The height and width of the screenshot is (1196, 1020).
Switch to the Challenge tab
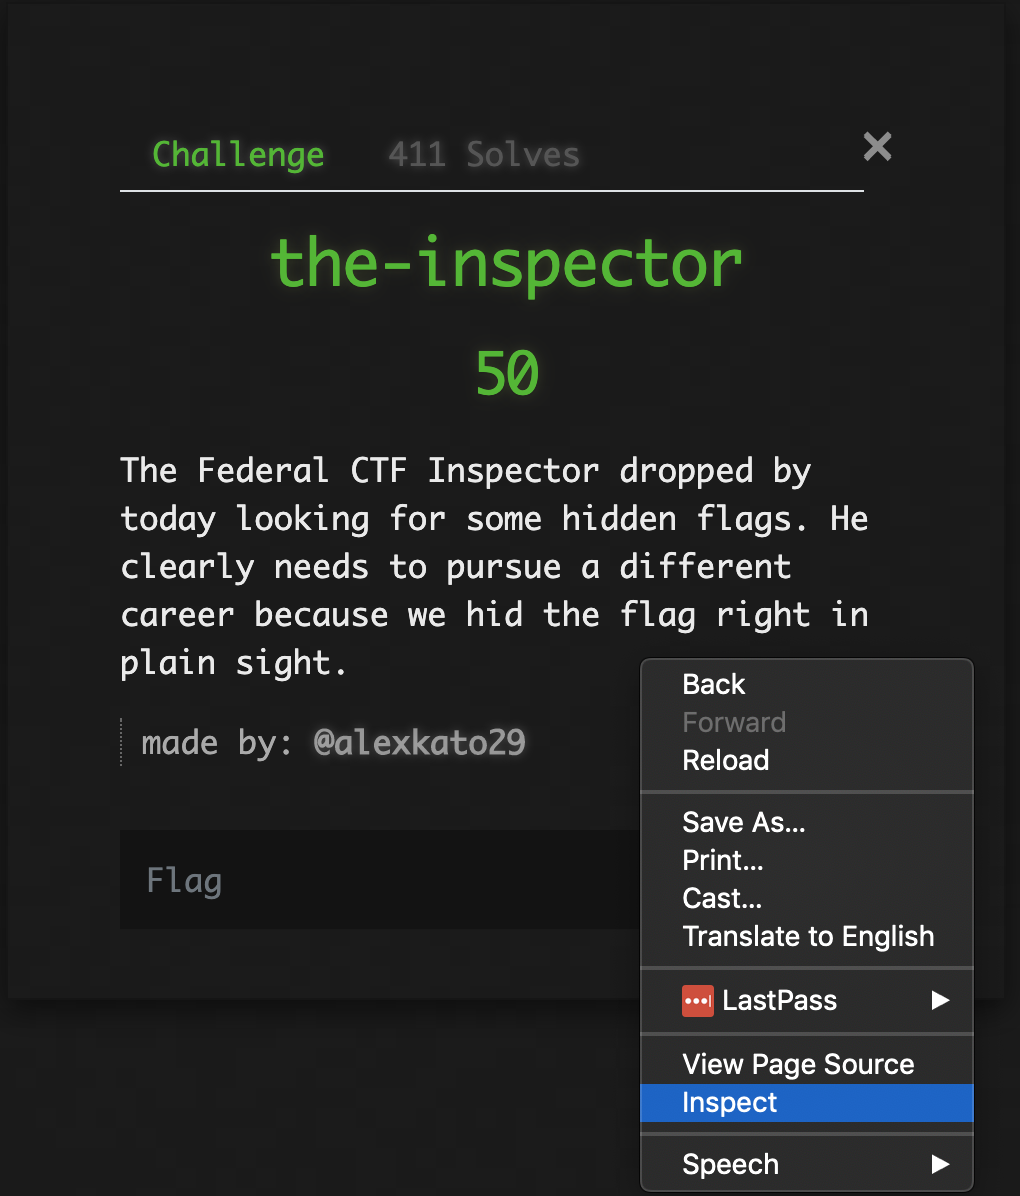click(238, 155)
